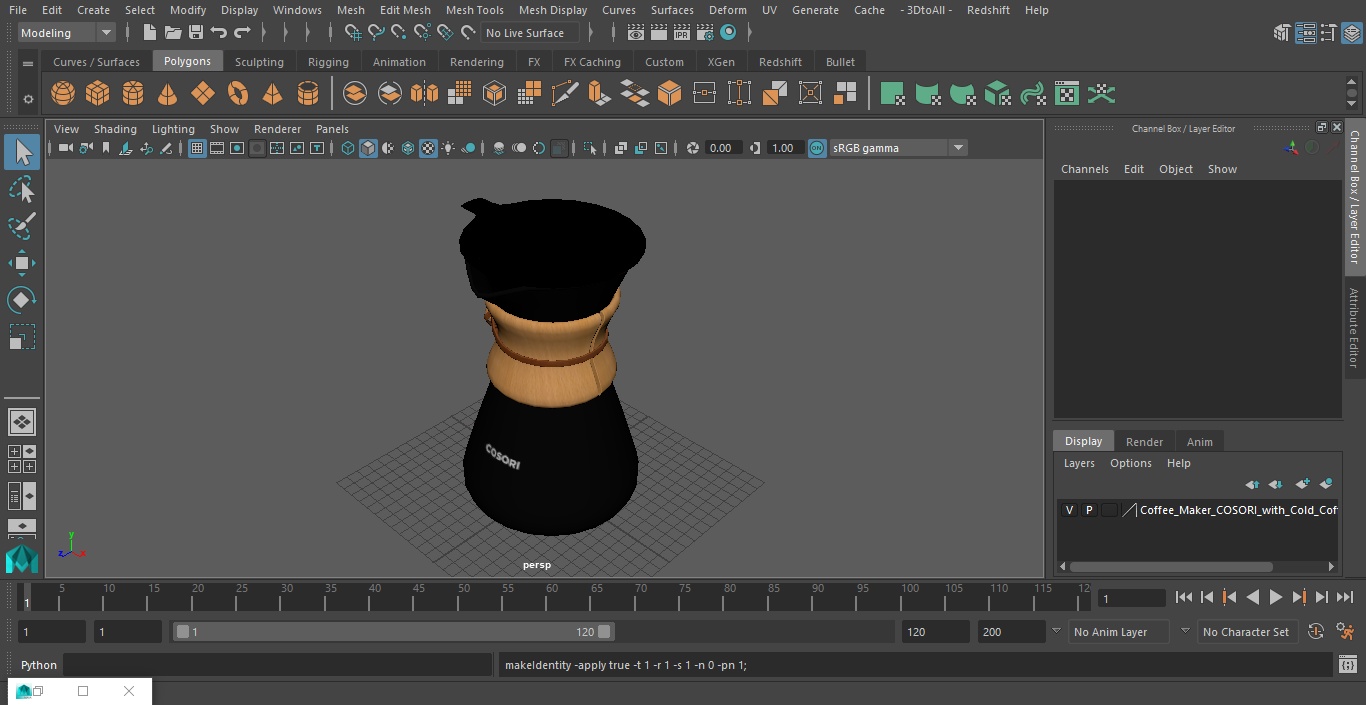Play the animation forward
Viewport: 1366px width, 705px height.
pyautogui.click(x=1276, y=597)
